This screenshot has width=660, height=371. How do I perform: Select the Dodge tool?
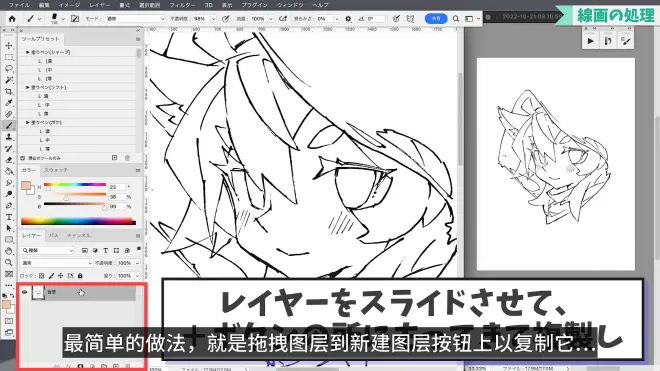(9, 194)
